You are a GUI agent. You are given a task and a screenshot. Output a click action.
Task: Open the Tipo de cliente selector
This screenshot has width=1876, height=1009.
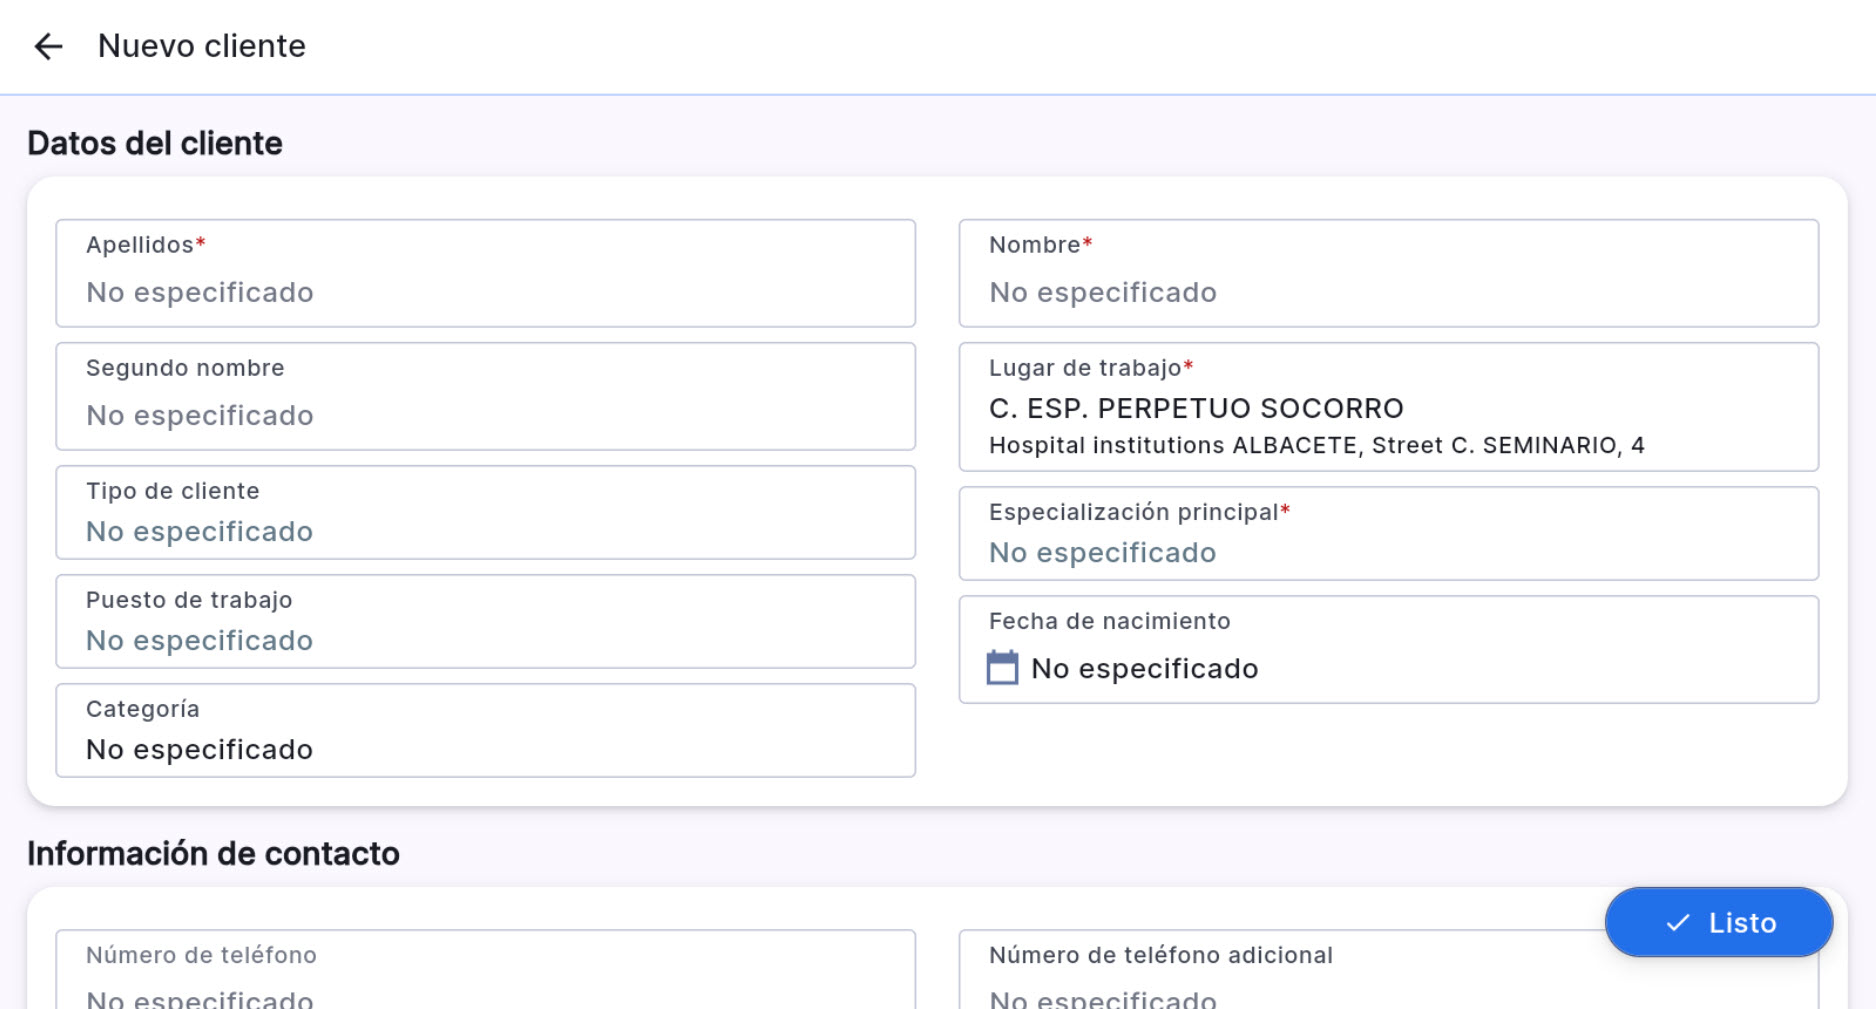pos(485,530)
